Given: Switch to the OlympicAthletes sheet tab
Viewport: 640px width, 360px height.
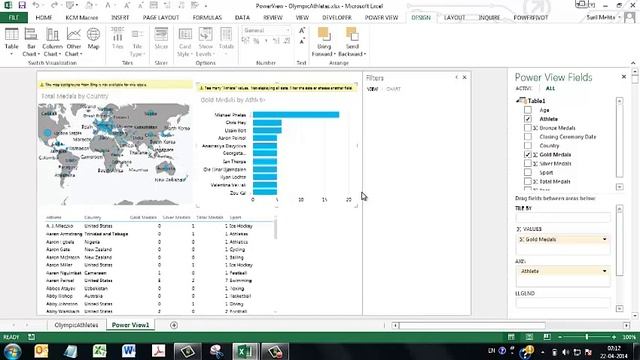Looking at the screenshot, I should tap(76, 325).
